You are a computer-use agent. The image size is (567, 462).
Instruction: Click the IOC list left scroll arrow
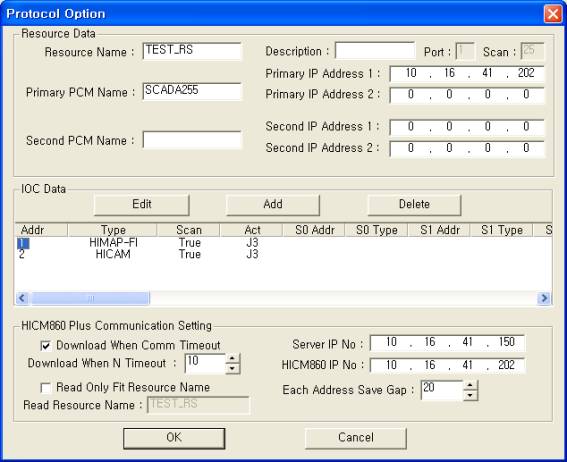[x=22, y=298]
